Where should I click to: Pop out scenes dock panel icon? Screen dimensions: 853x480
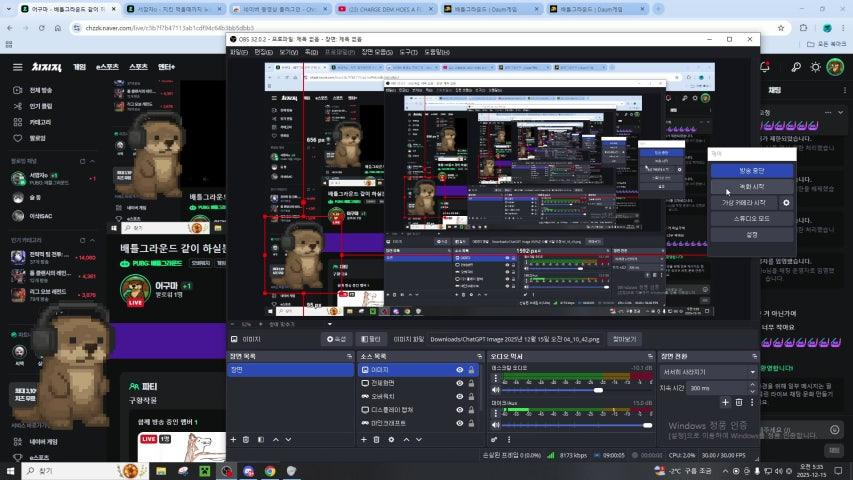(x=349, y=356)
